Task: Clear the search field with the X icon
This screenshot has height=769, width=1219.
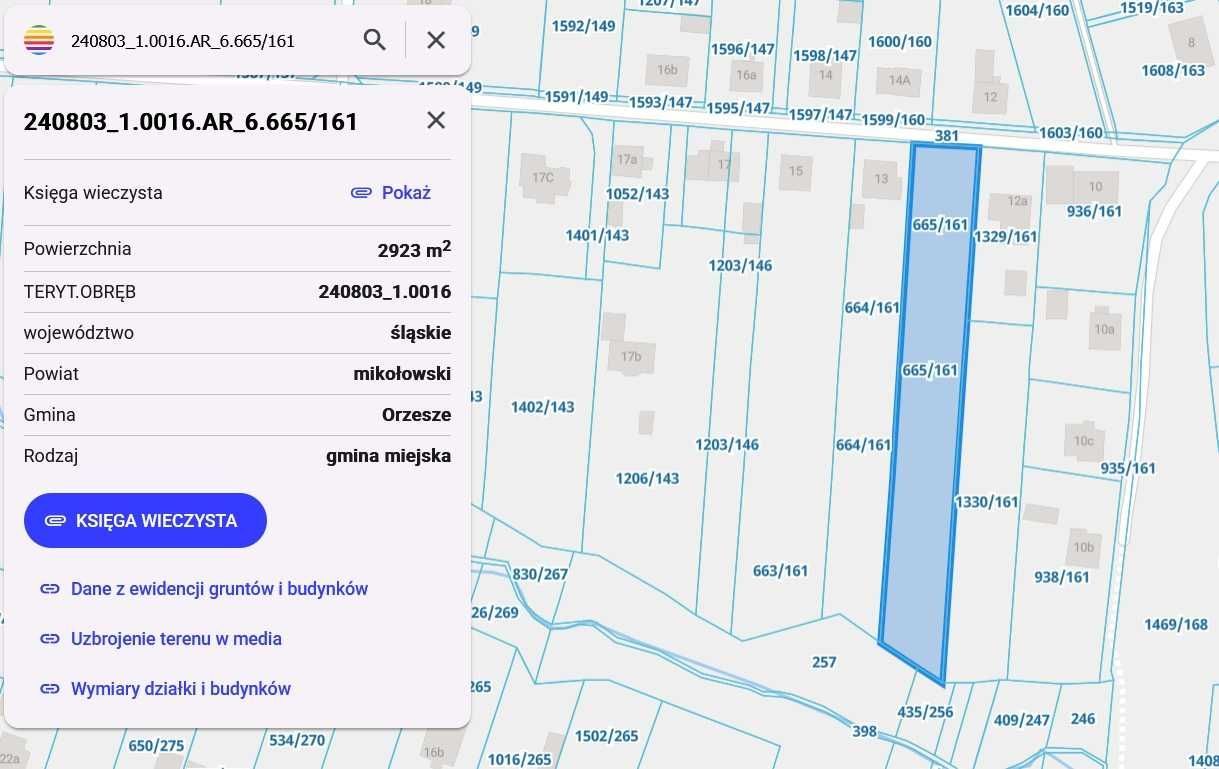Action: 436,40
